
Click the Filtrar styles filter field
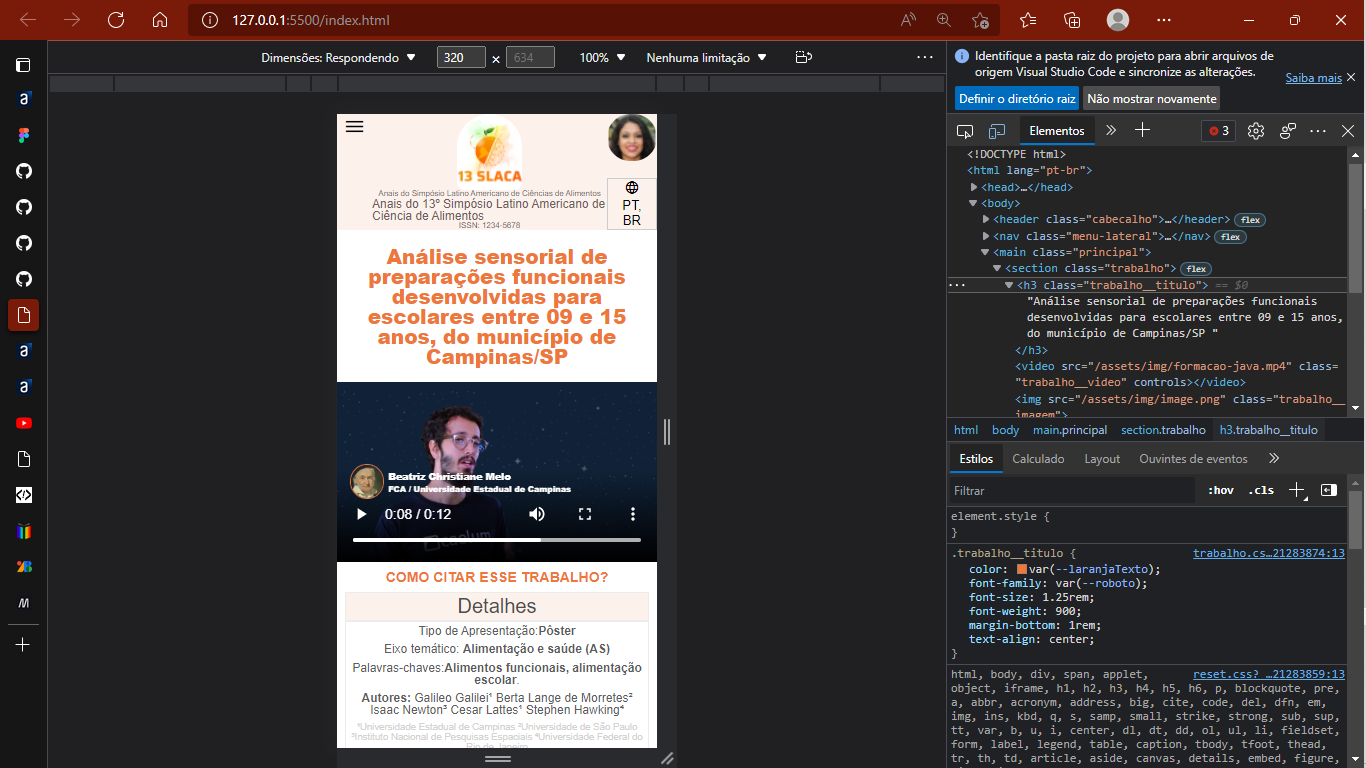click(x=1072, y=491)
